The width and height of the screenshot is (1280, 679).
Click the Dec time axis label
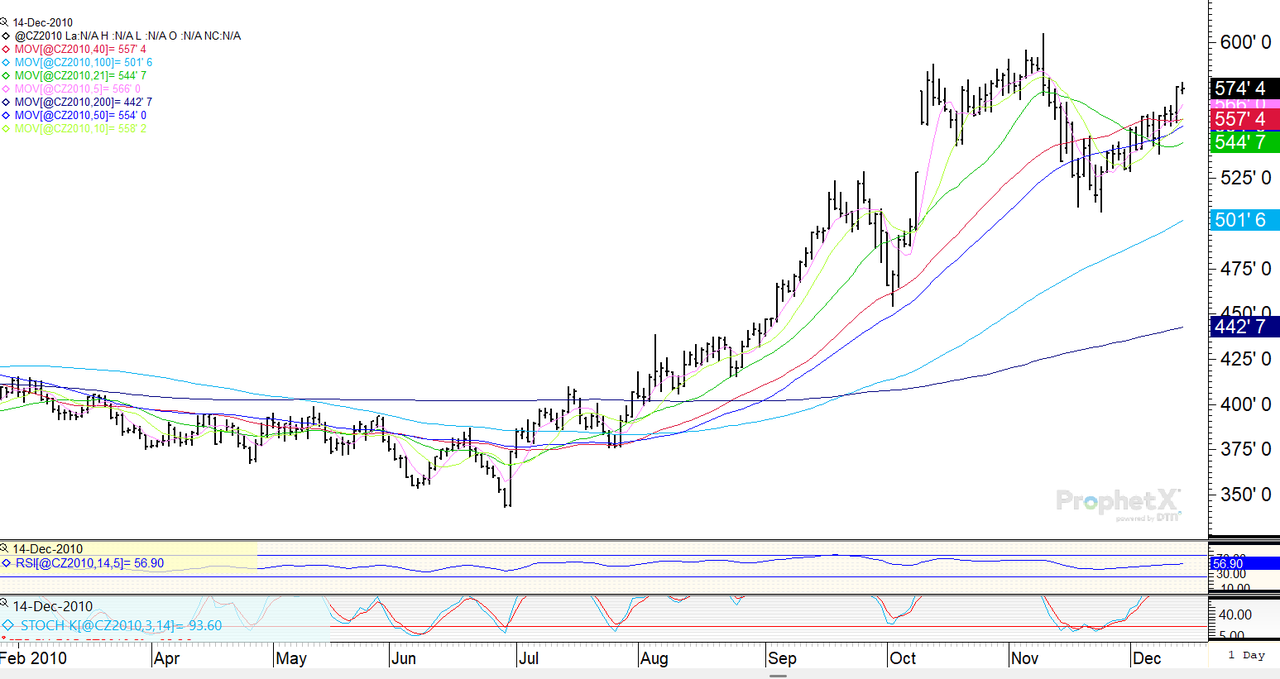[1145, 659]
